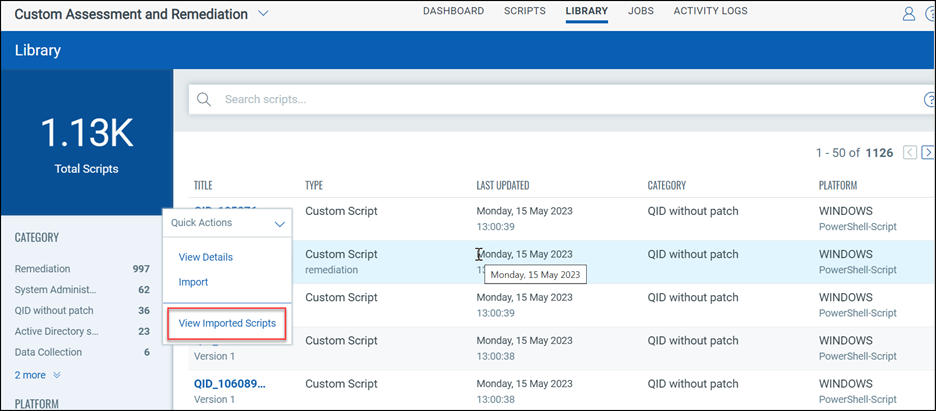Viewport: 936px width, 411px height.
Task: Click the 1.13K Total Scripts tile
Action: tap(87, 142)
